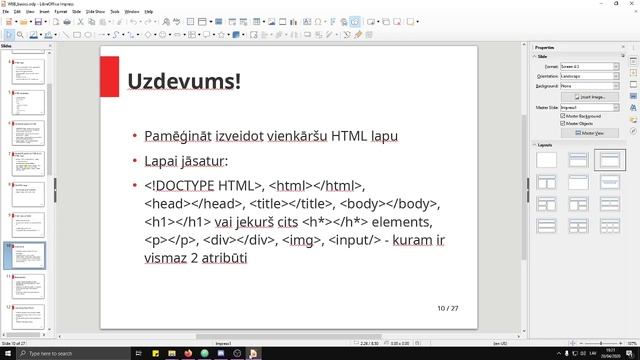Collapse the Layouts section
640x360 pixels.
[535, 145]
